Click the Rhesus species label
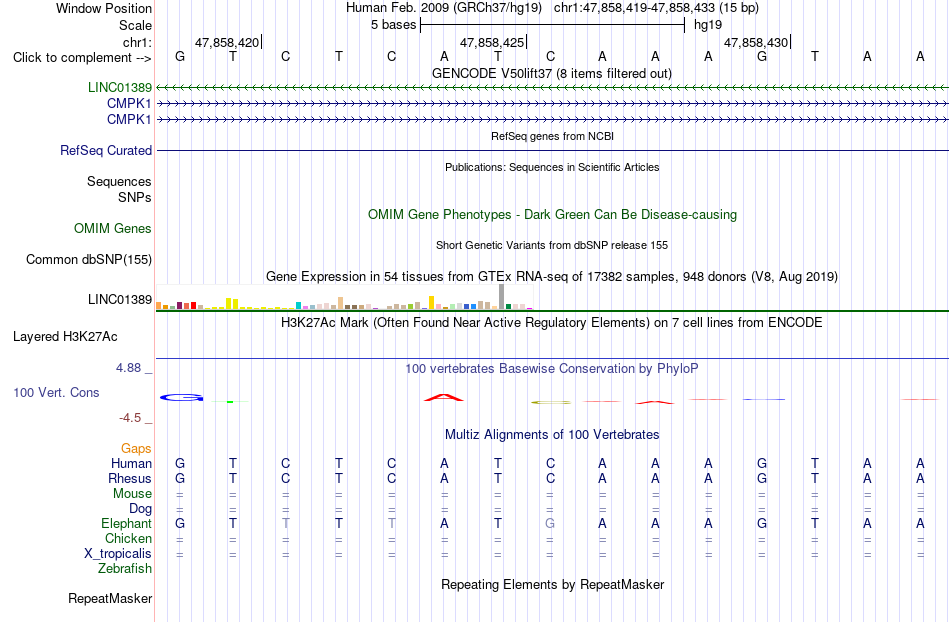 tap(130, 478)
